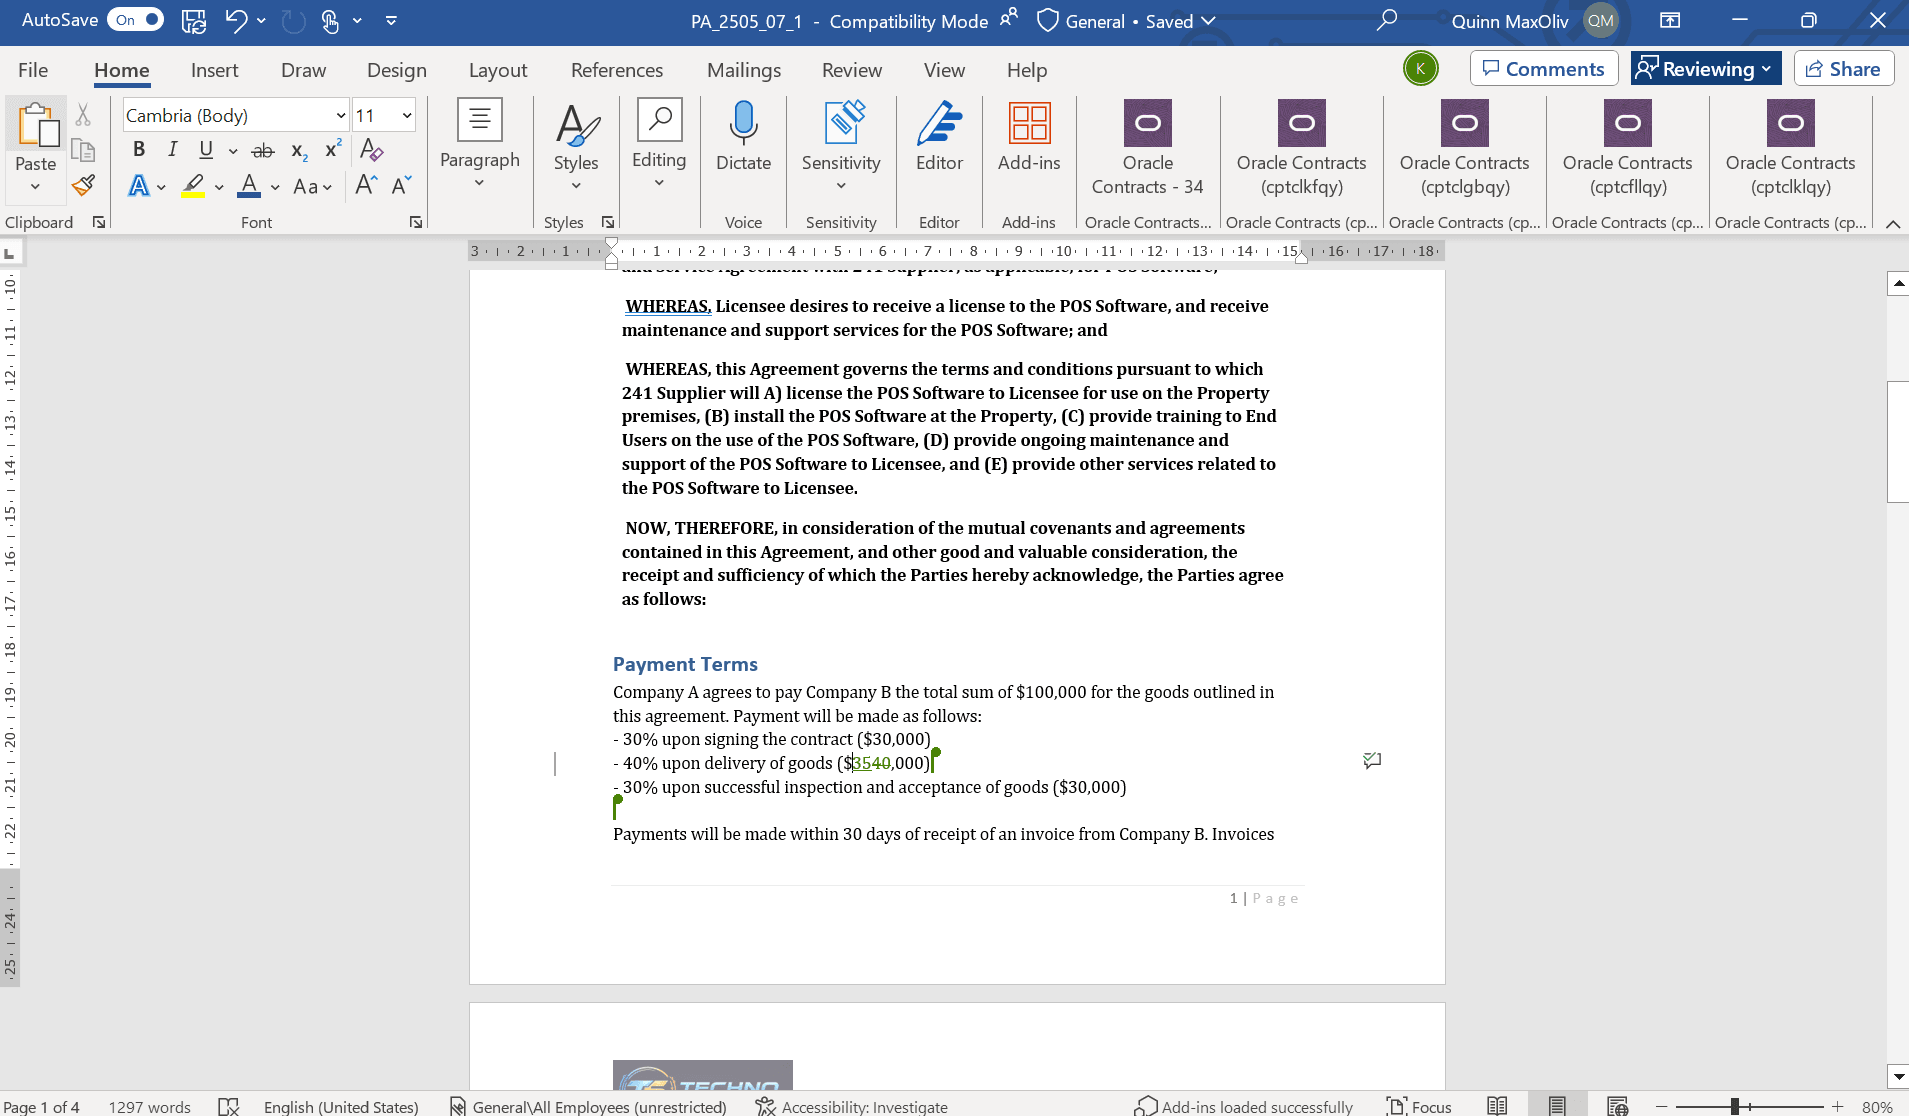
Task: Apply the font color swatch
Action: (x=249, y=186)
